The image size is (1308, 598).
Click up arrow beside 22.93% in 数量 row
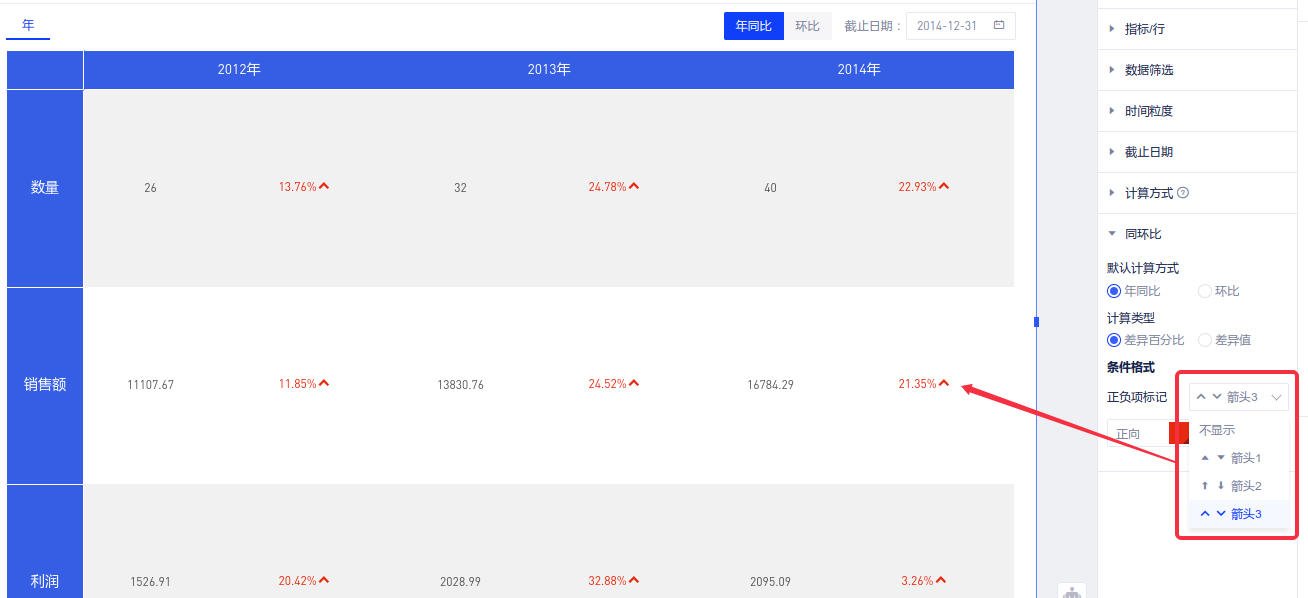point(944,186)
